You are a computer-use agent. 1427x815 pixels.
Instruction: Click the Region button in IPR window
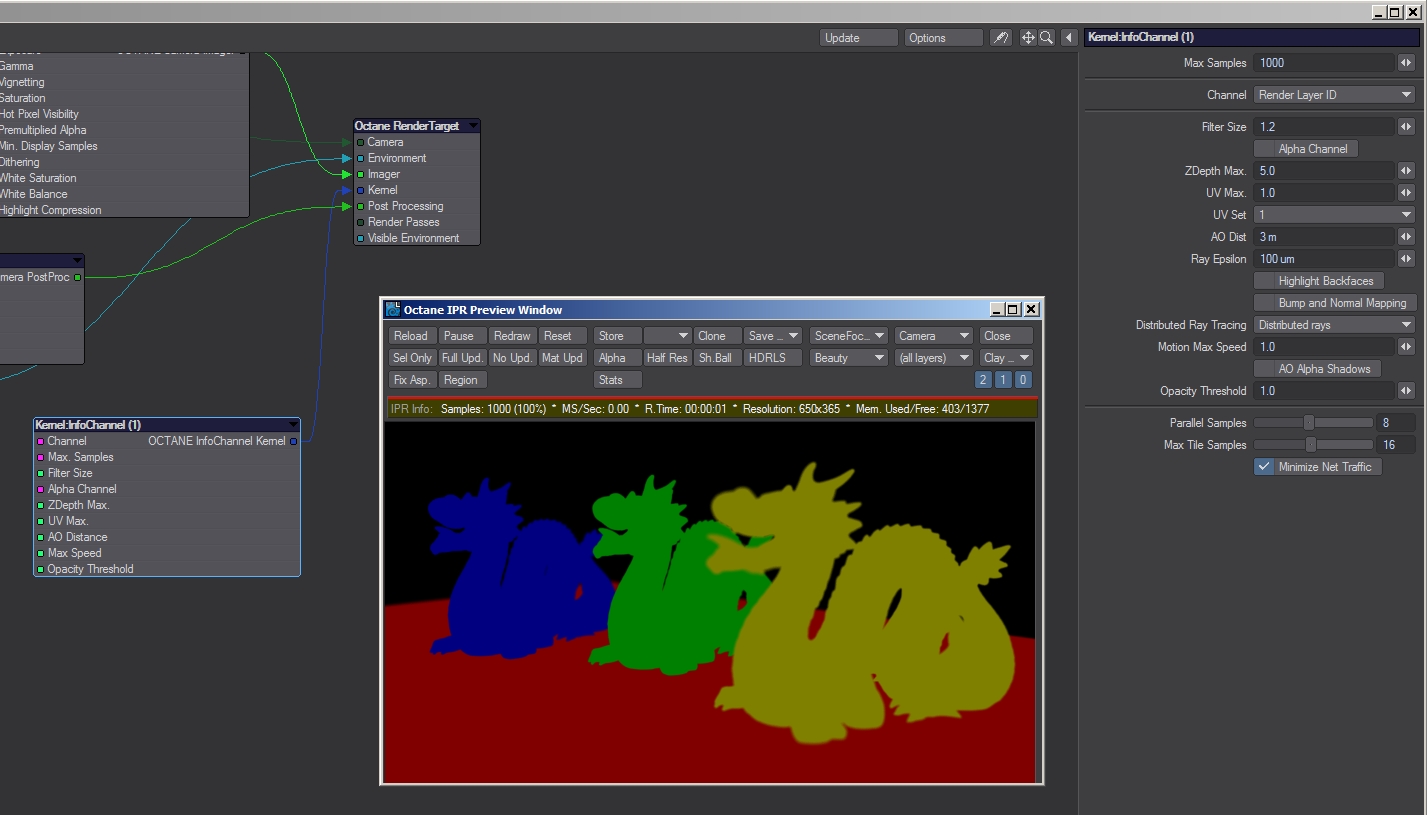(463, 380)
